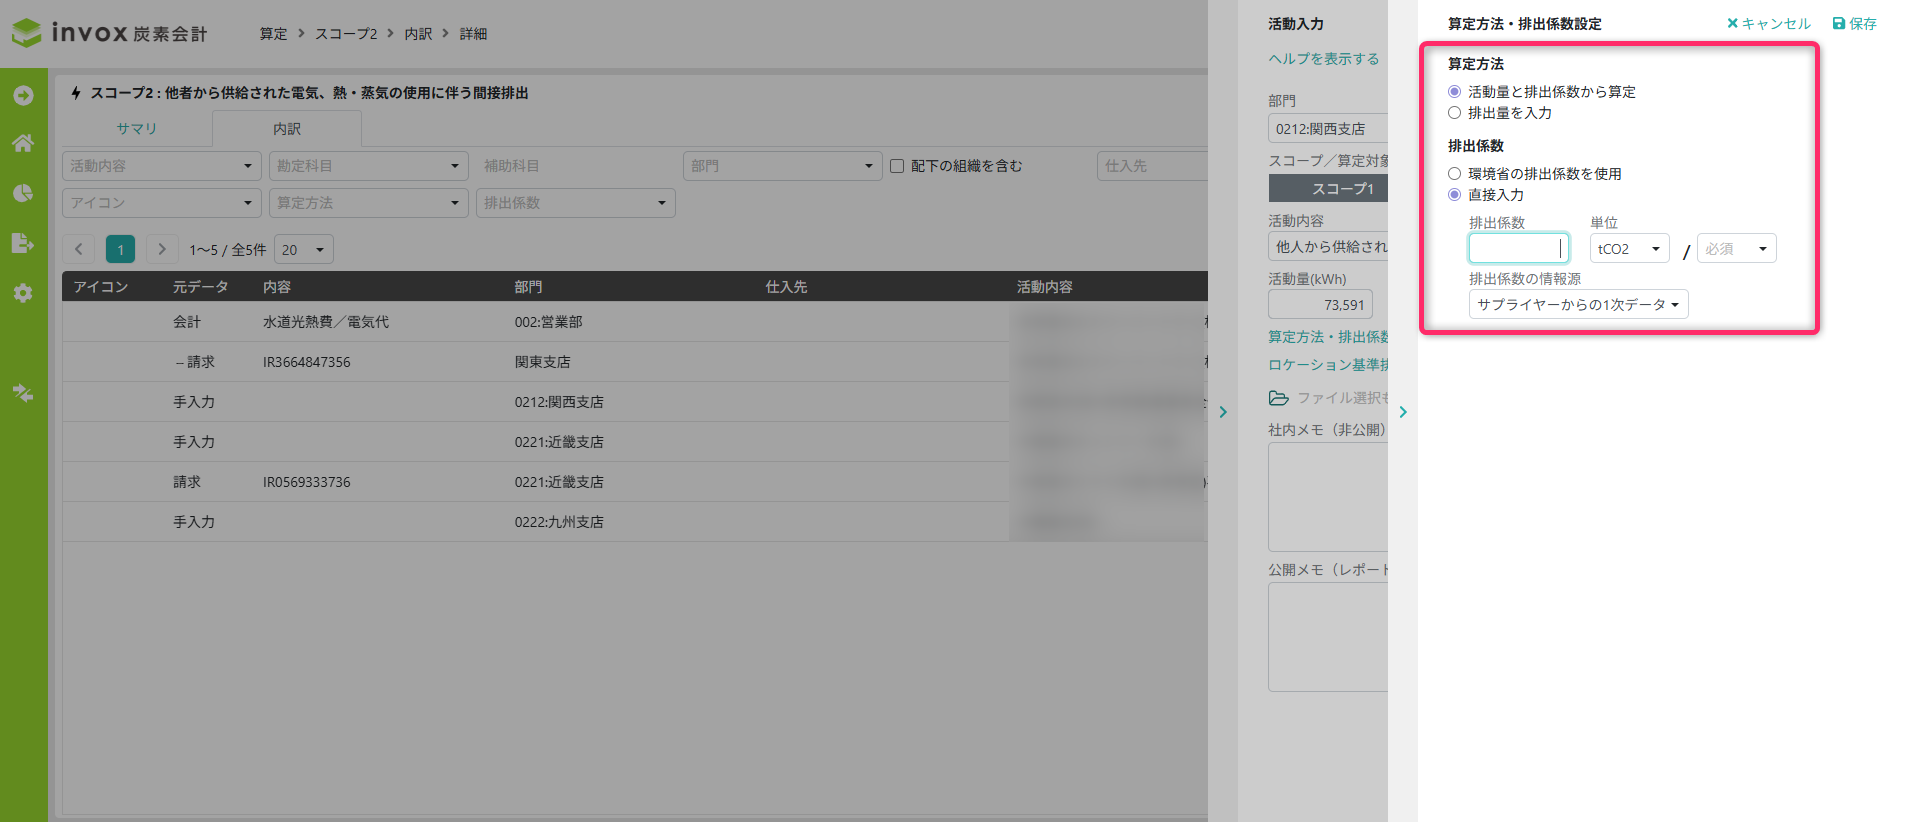Click the next page arrow button
The width and height of the screenshot is (1915, 822).
point(162,249)
